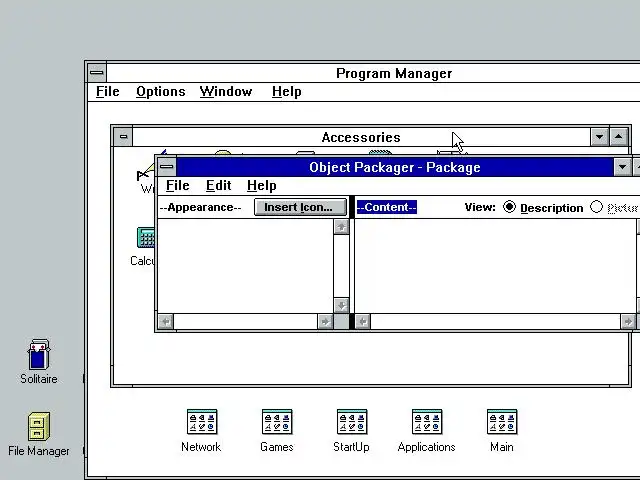Click the Insert Icon... button

(300, 207)
